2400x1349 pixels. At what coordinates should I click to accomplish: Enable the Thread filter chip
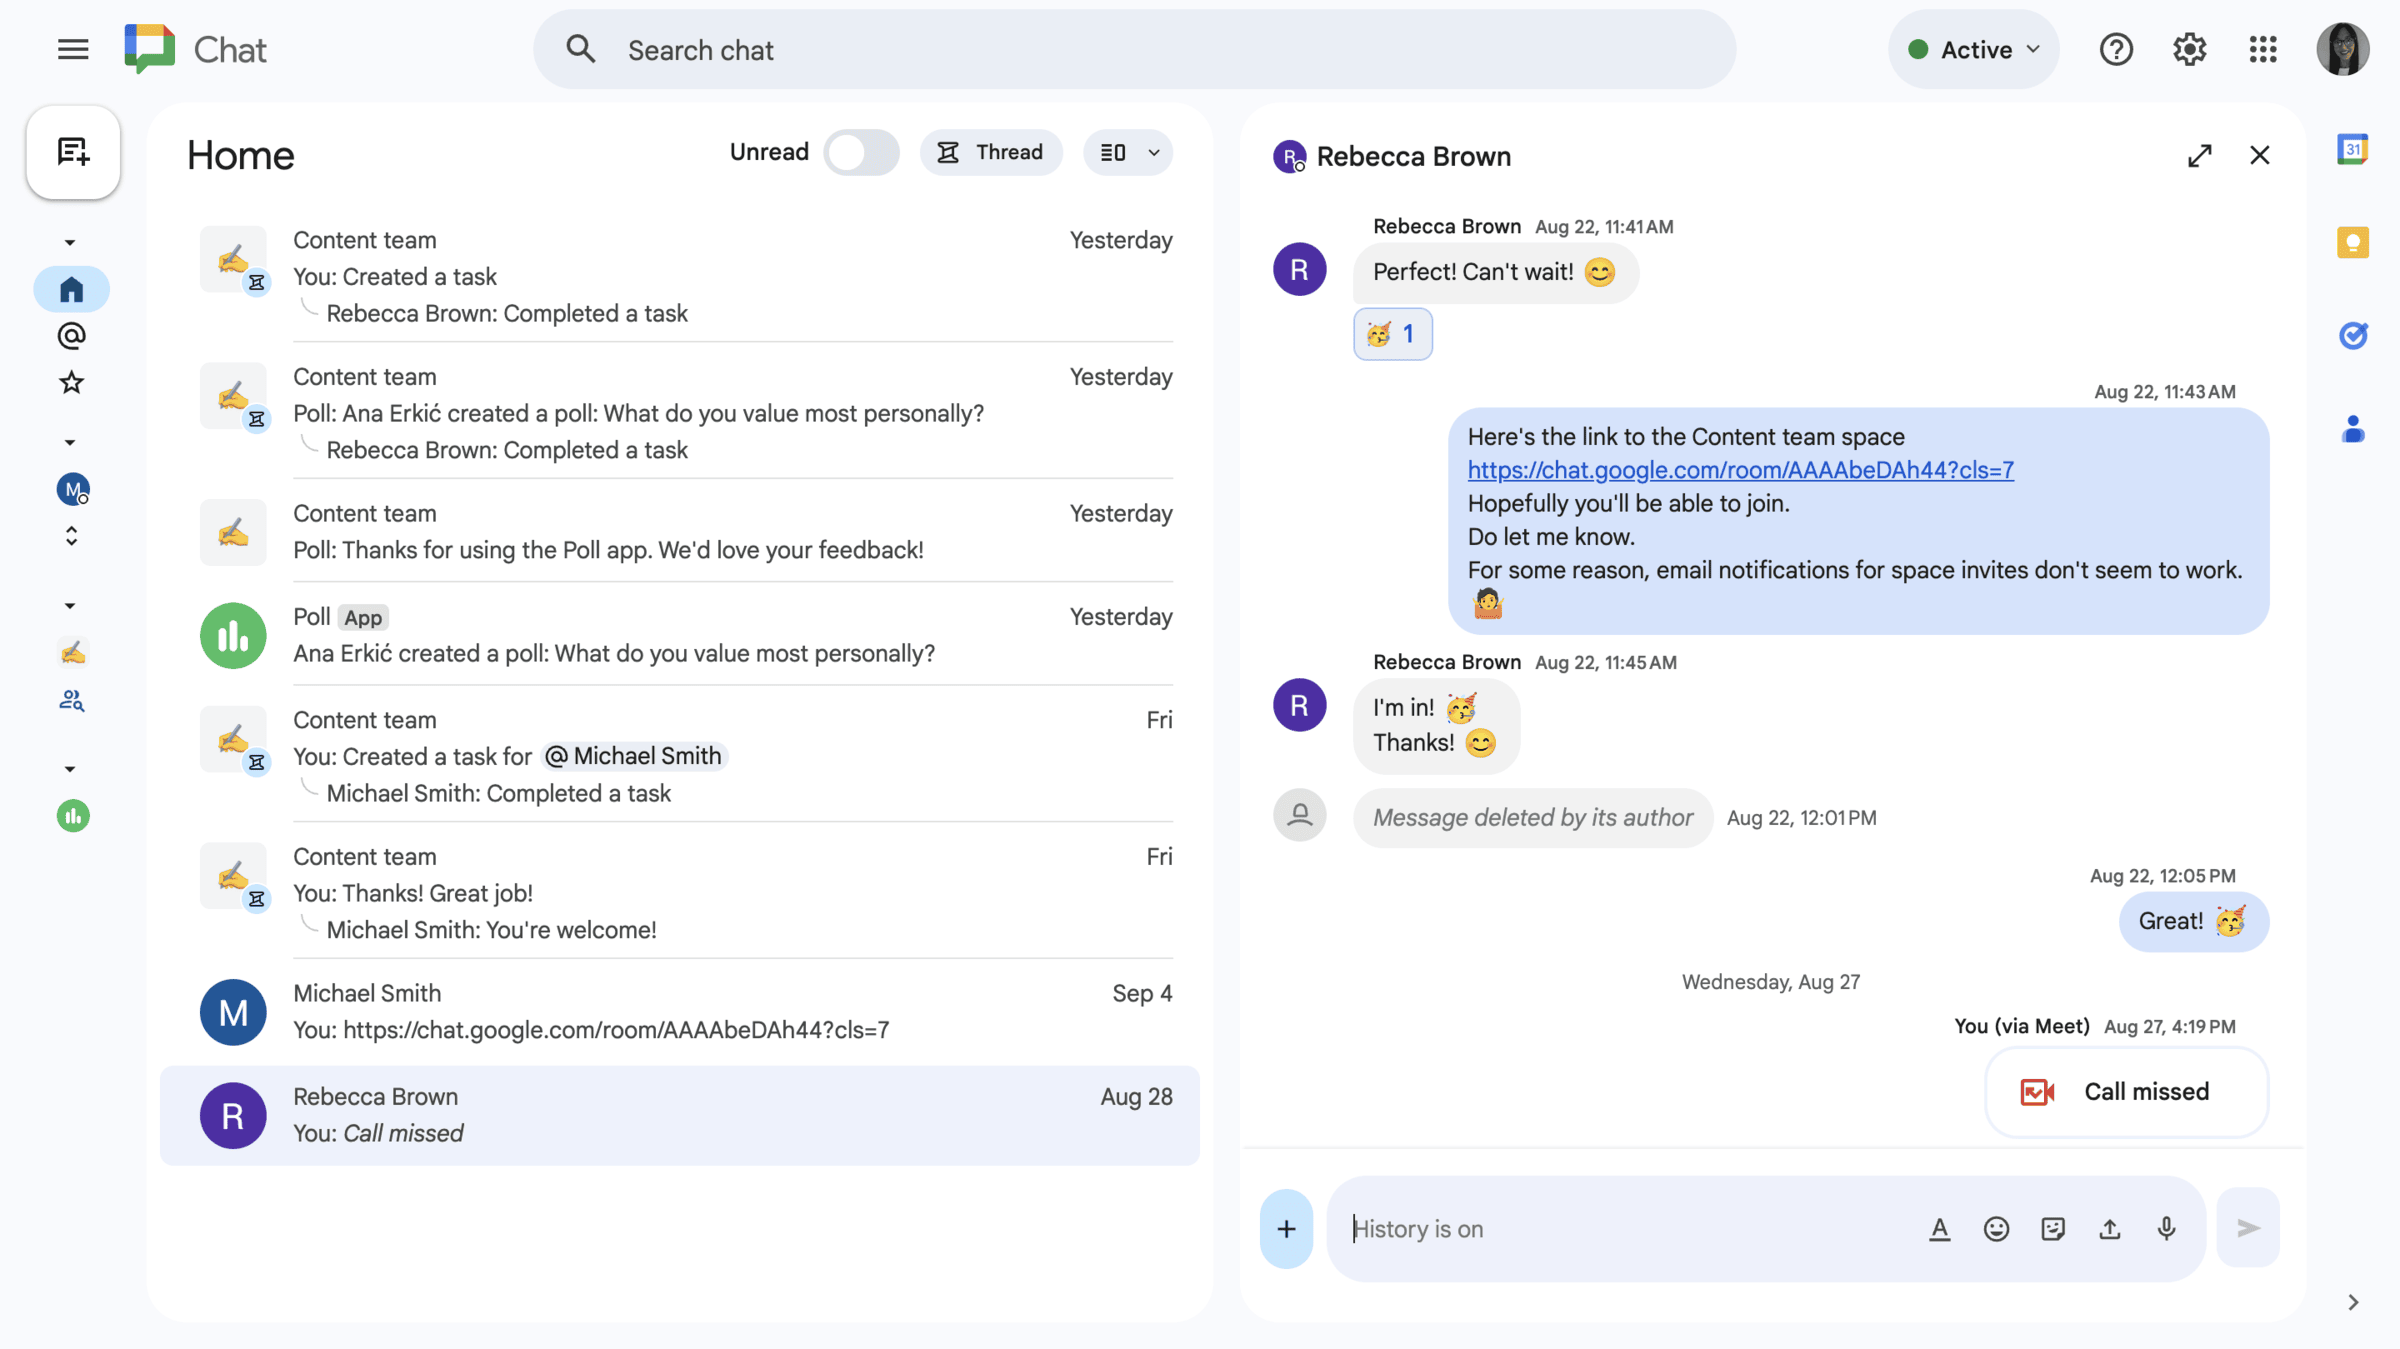[991, 152]
